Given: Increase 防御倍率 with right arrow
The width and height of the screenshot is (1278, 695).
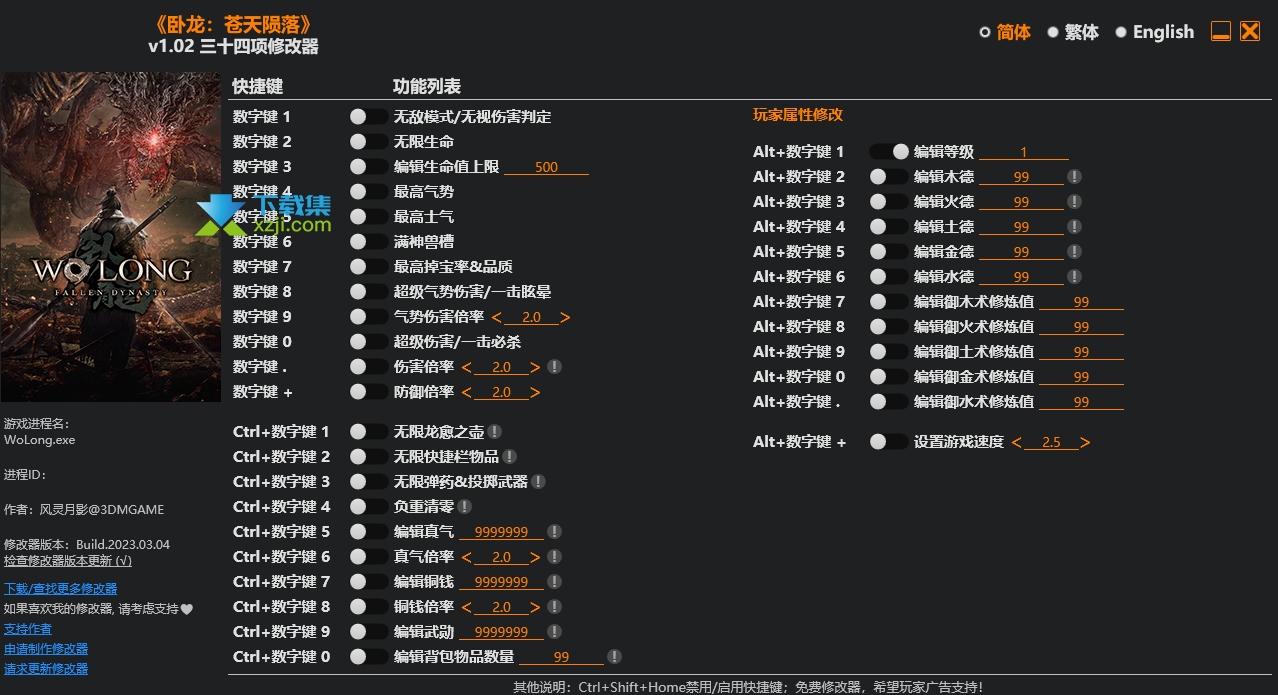Looking at the screenshot, I should click(x=535, y=393).
